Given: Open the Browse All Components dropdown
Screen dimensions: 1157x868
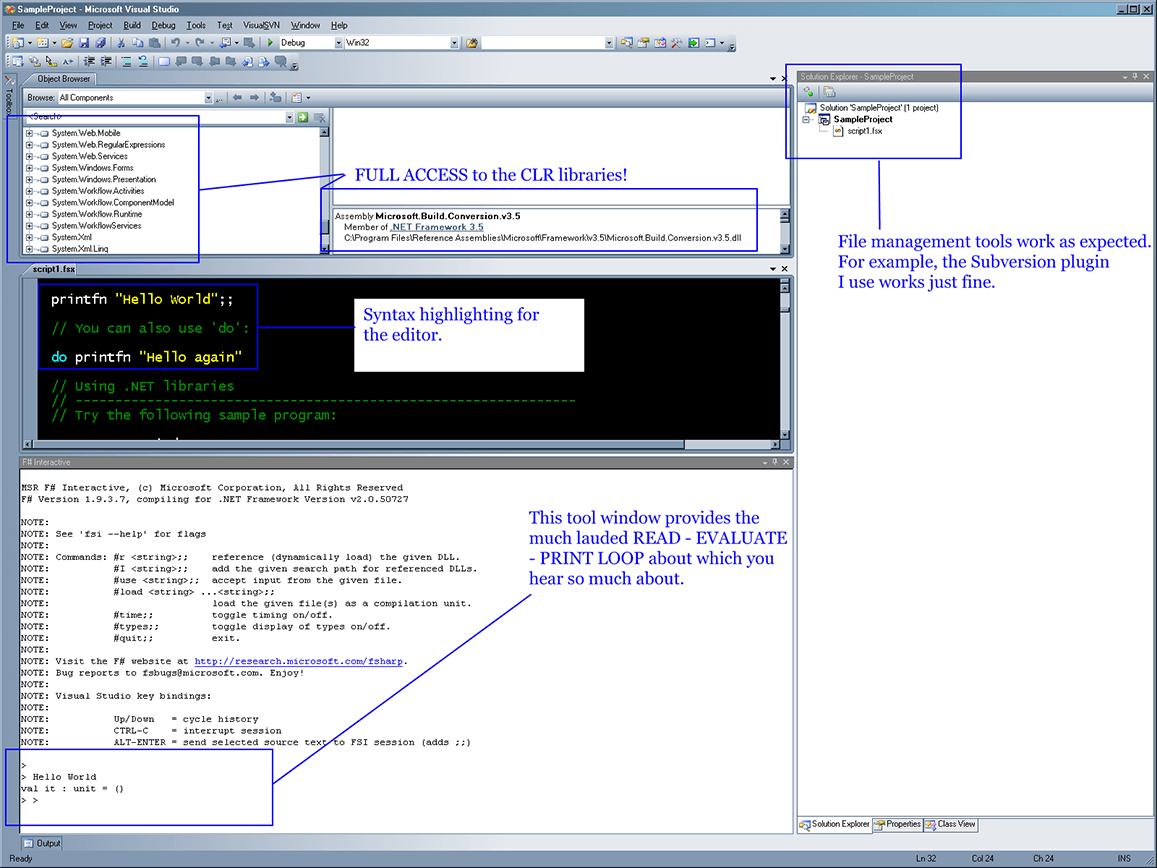Looking at the screenshot, I should 208,97.
